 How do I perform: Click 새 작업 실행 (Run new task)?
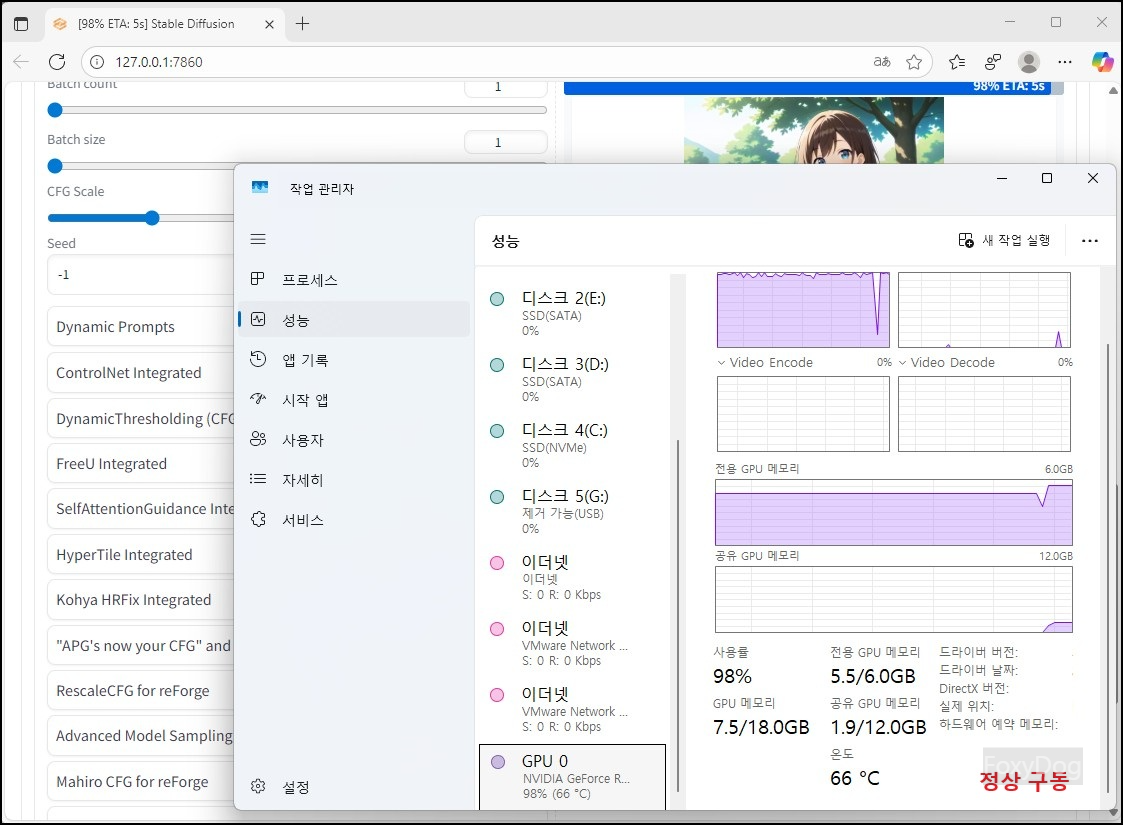pyautogui.click(x=1005, y=240)
